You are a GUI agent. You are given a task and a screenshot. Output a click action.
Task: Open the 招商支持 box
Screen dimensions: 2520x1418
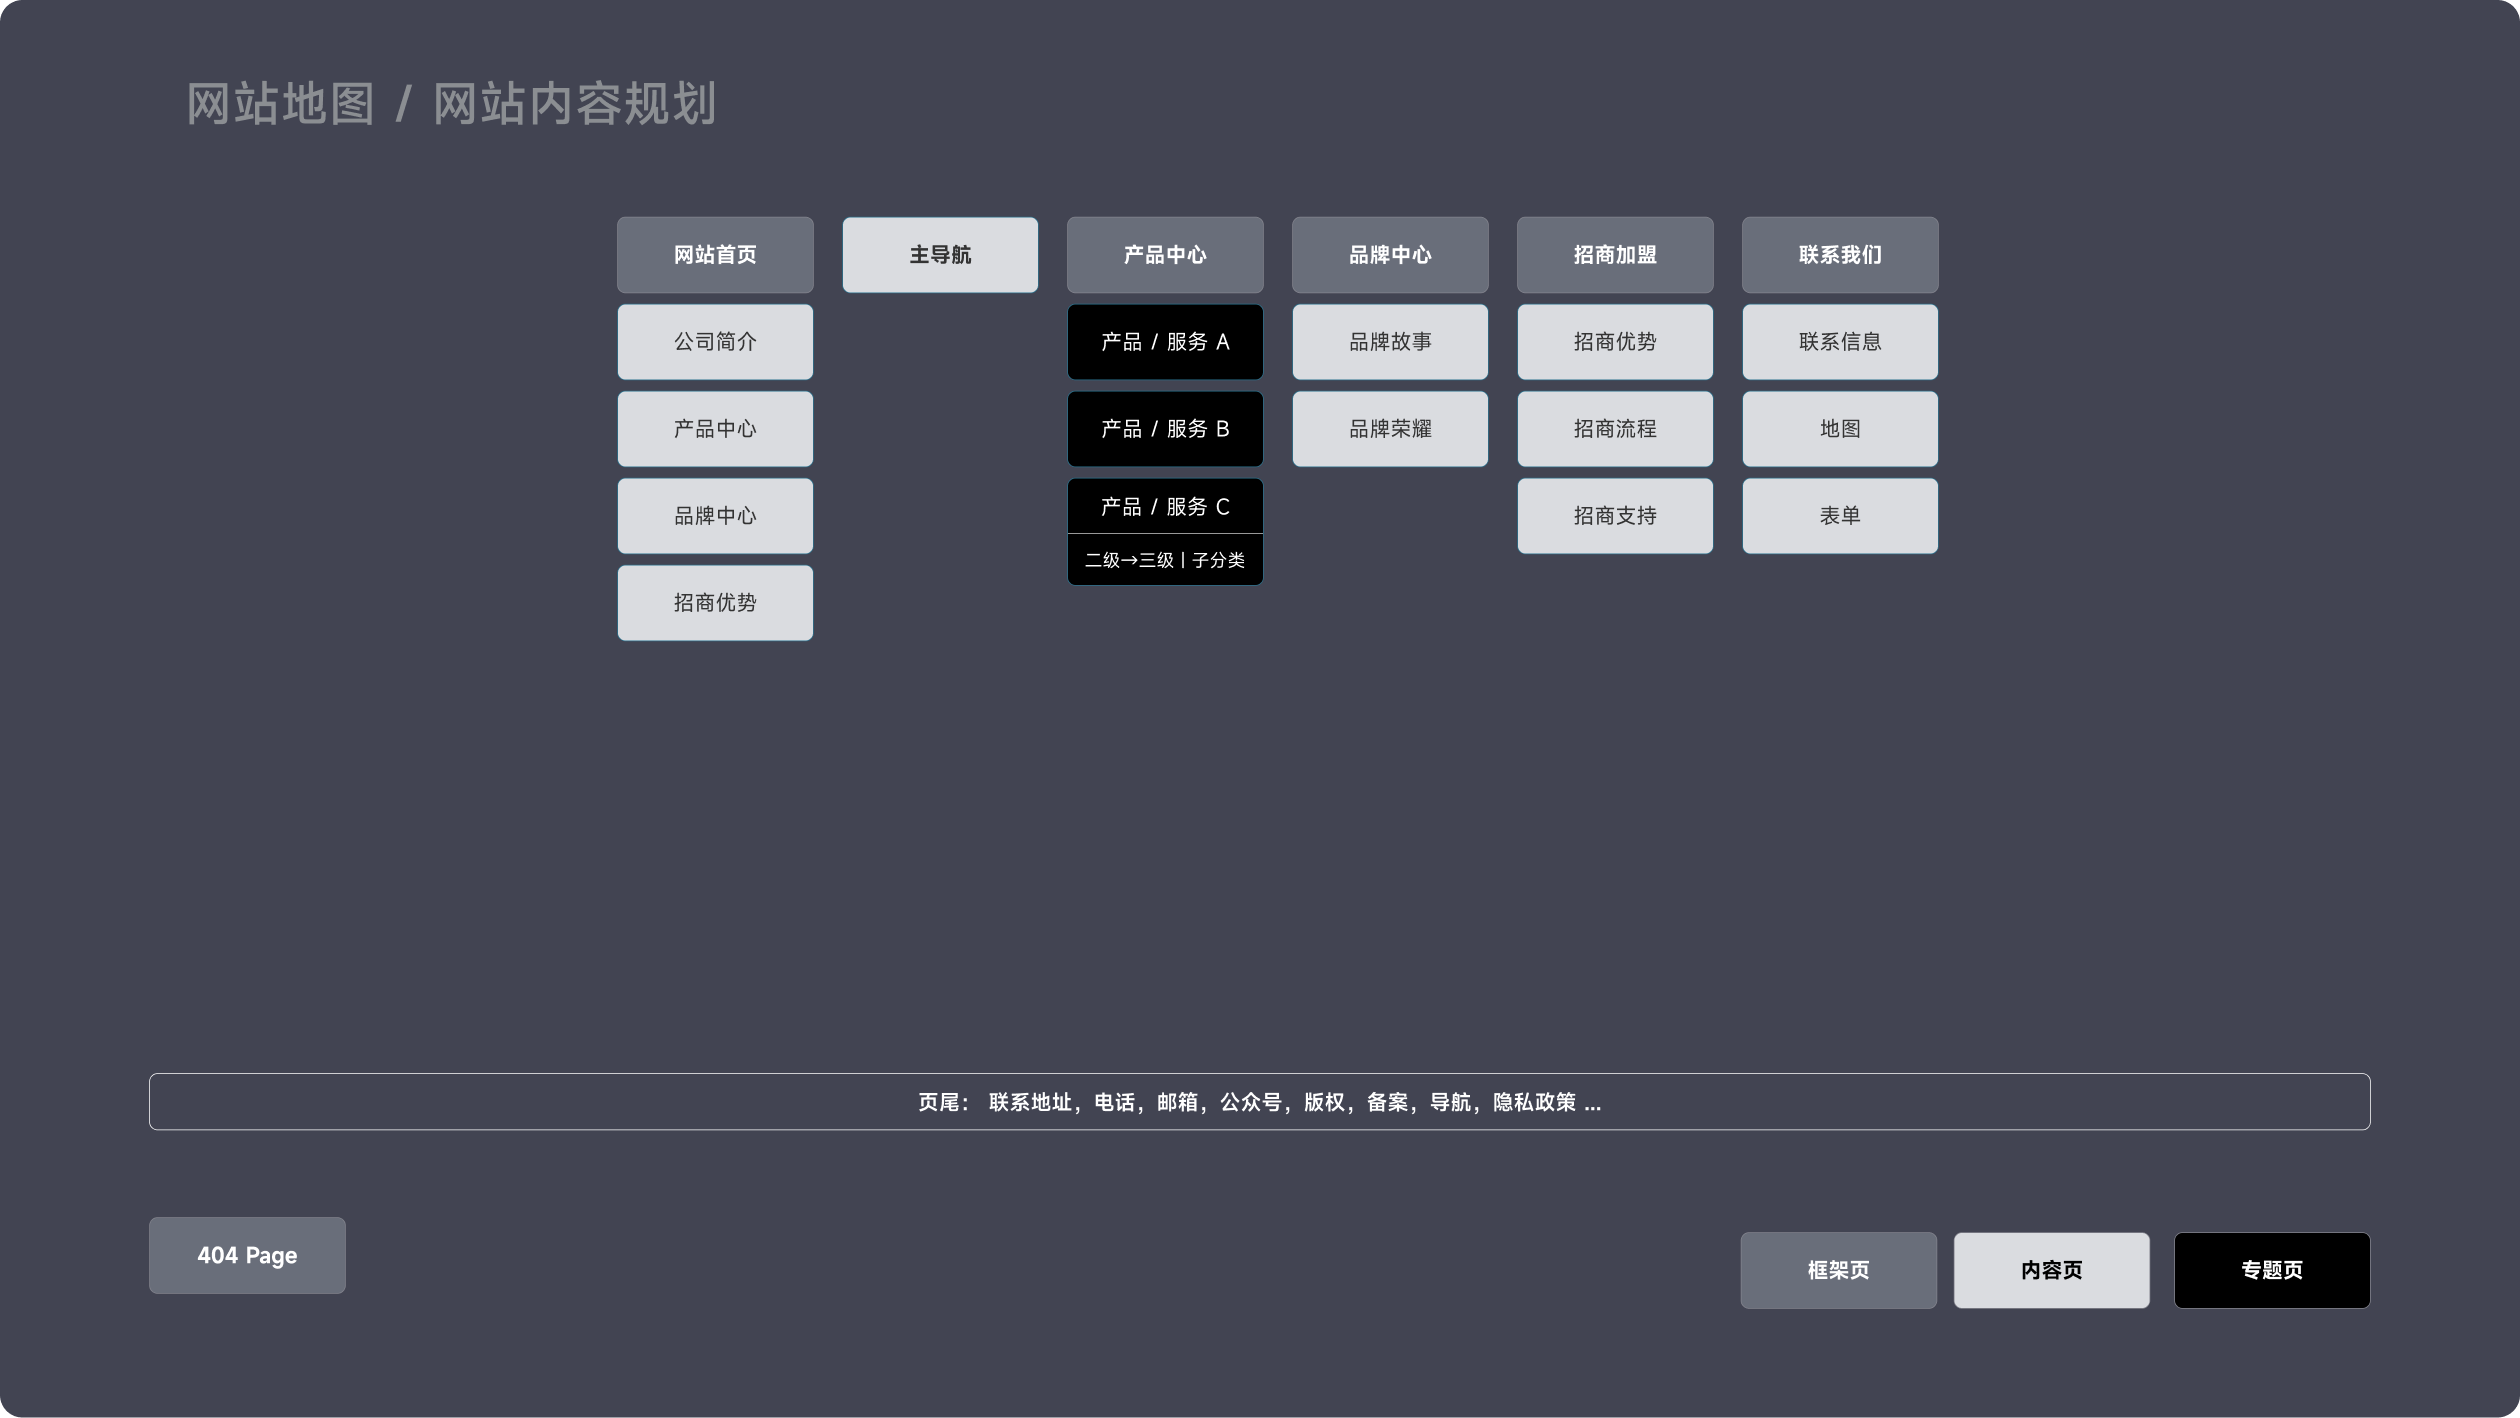(1615, 516)
